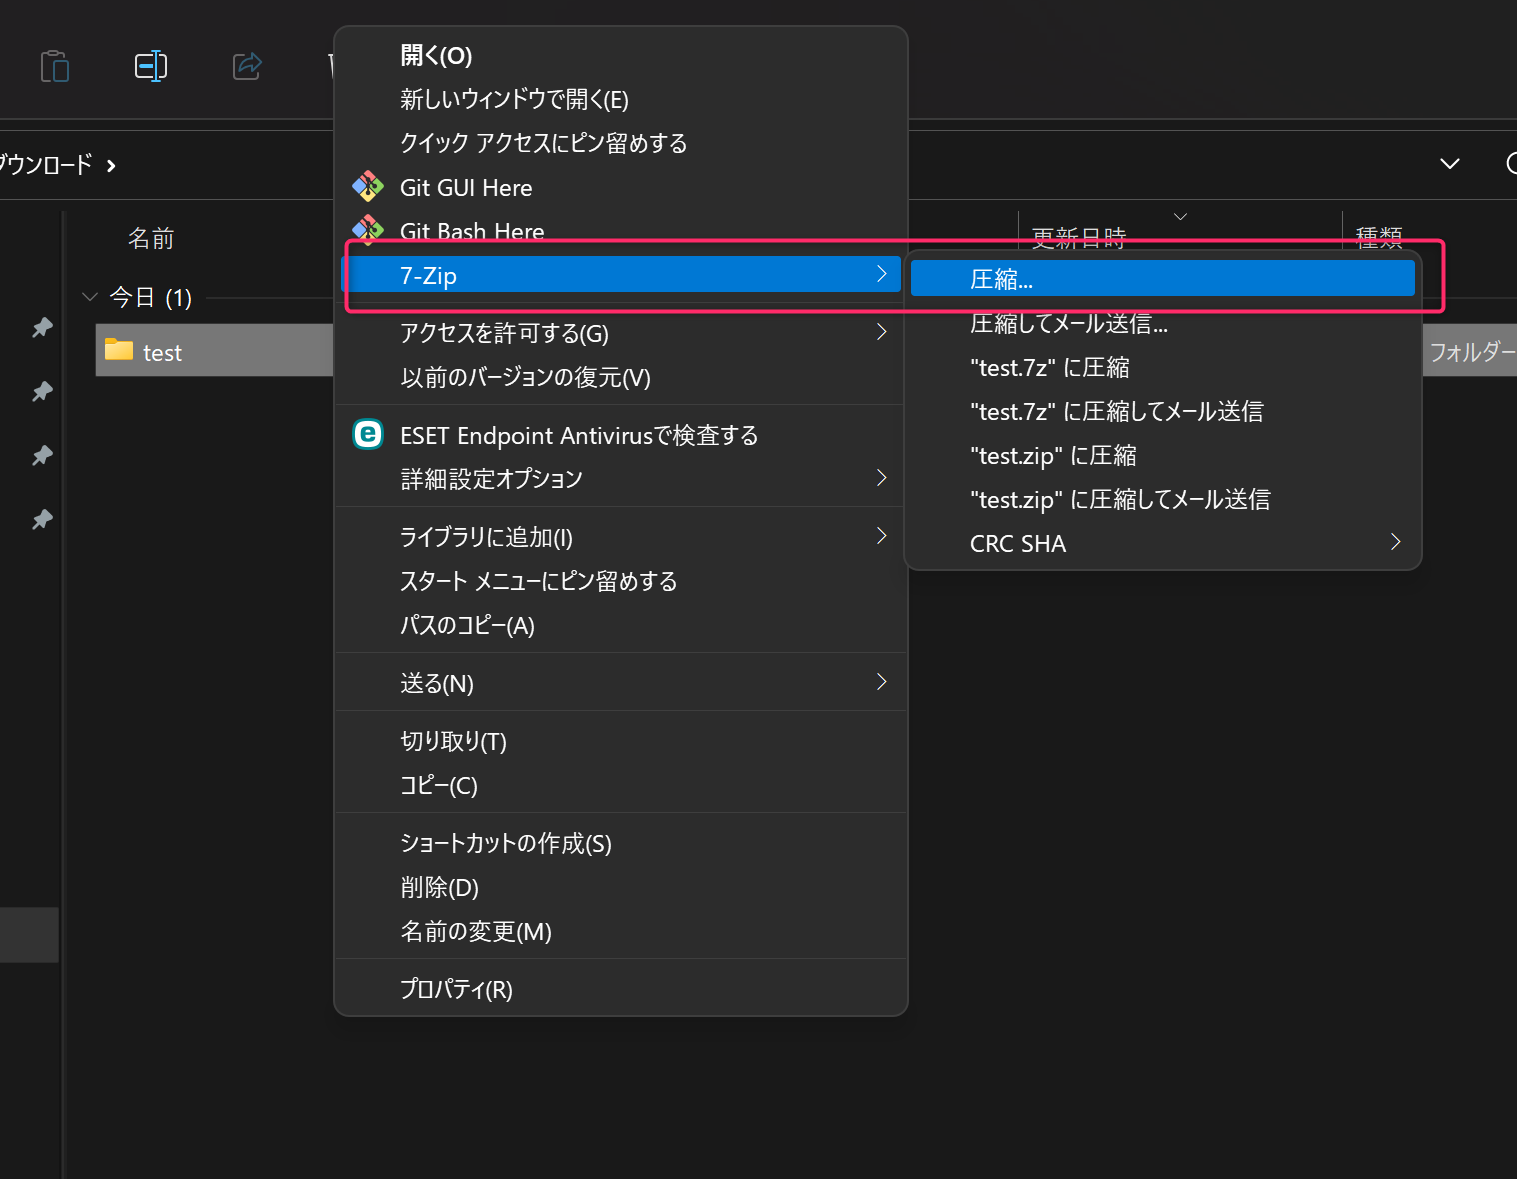This screenshot has width=1517, height=1179.
Task: Click the last quick access pin icon
Action: 42,520
